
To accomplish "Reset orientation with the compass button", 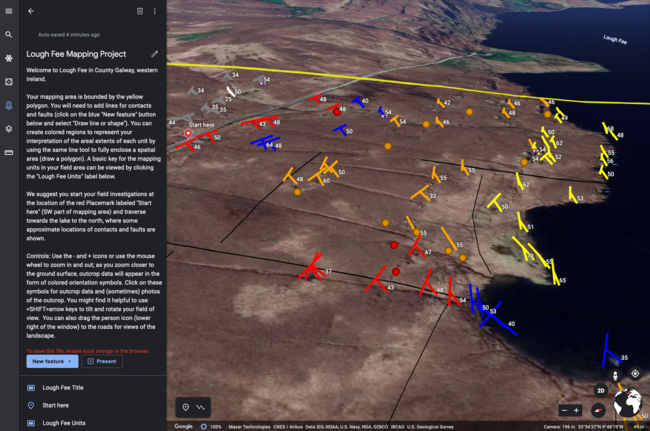I will [599, 410].
